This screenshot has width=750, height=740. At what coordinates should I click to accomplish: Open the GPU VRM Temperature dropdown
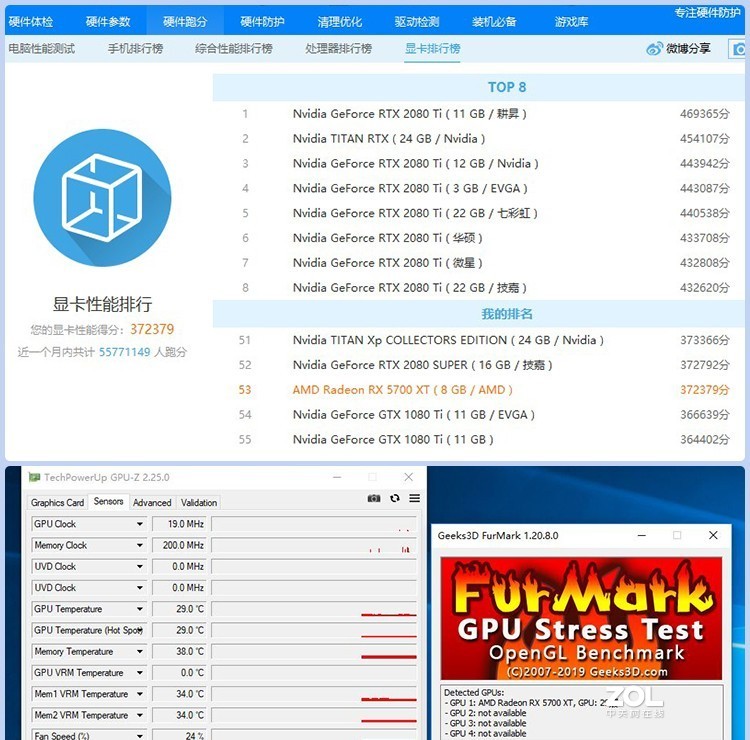tap(140, 673)
